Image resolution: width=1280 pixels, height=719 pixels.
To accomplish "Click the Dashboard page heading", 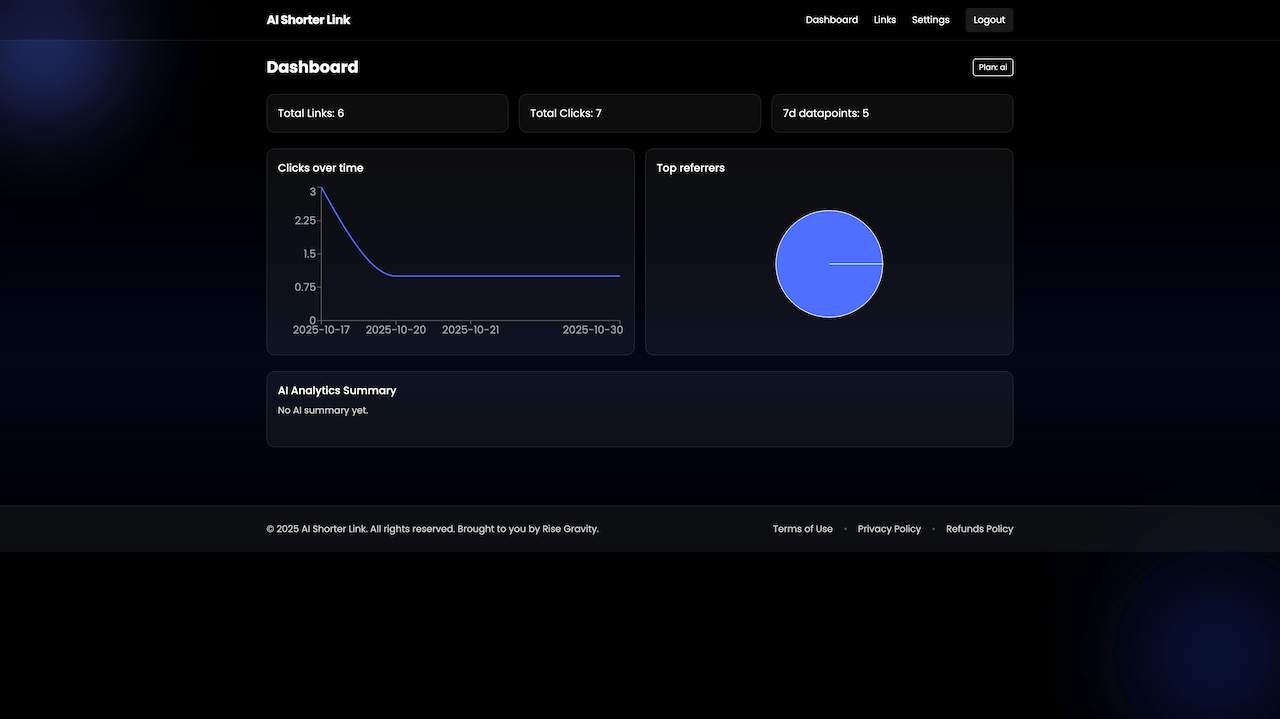I will [312, 67].
